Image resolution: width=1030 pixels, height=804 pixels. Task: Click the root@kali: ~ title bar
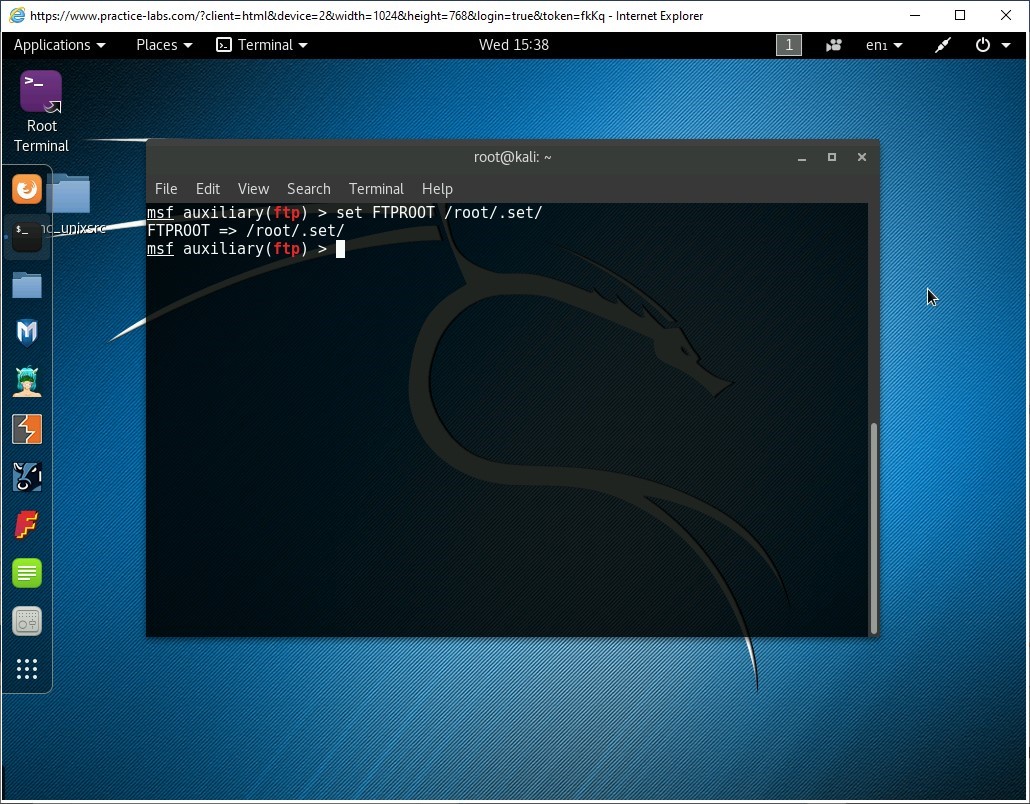tap(512, 157)
